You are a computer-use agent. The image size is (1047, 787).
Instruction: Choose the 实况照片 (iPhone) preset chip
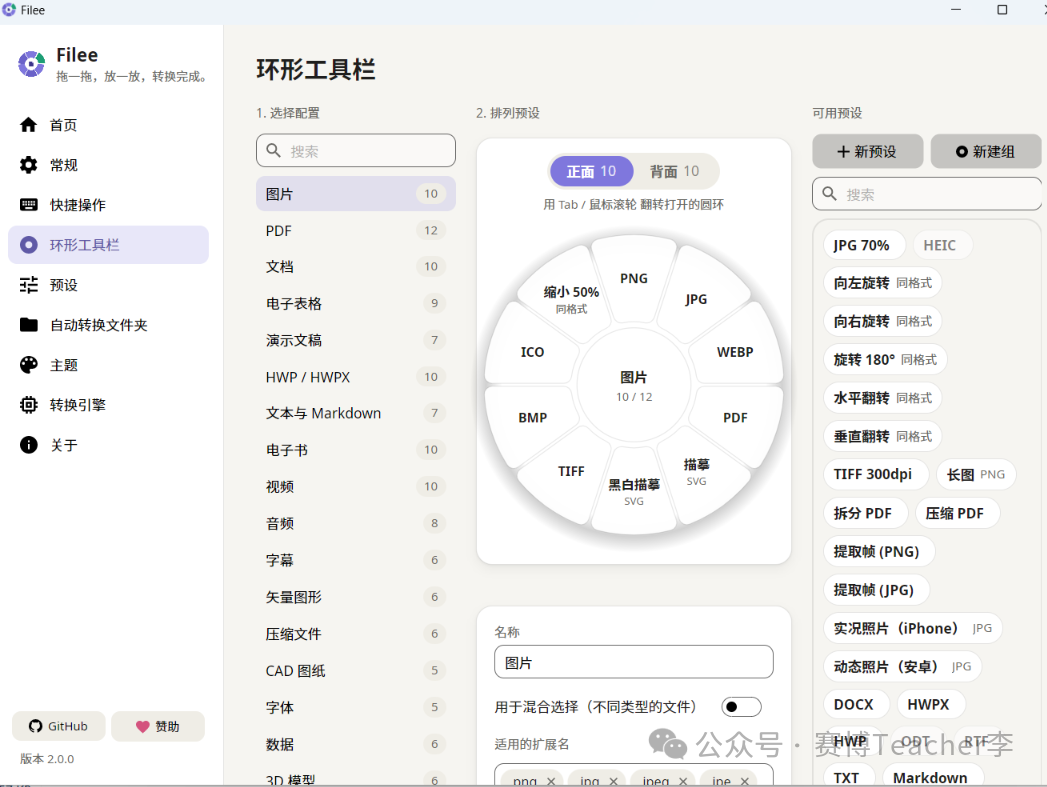pyautogui.click(x=912, y=628)
